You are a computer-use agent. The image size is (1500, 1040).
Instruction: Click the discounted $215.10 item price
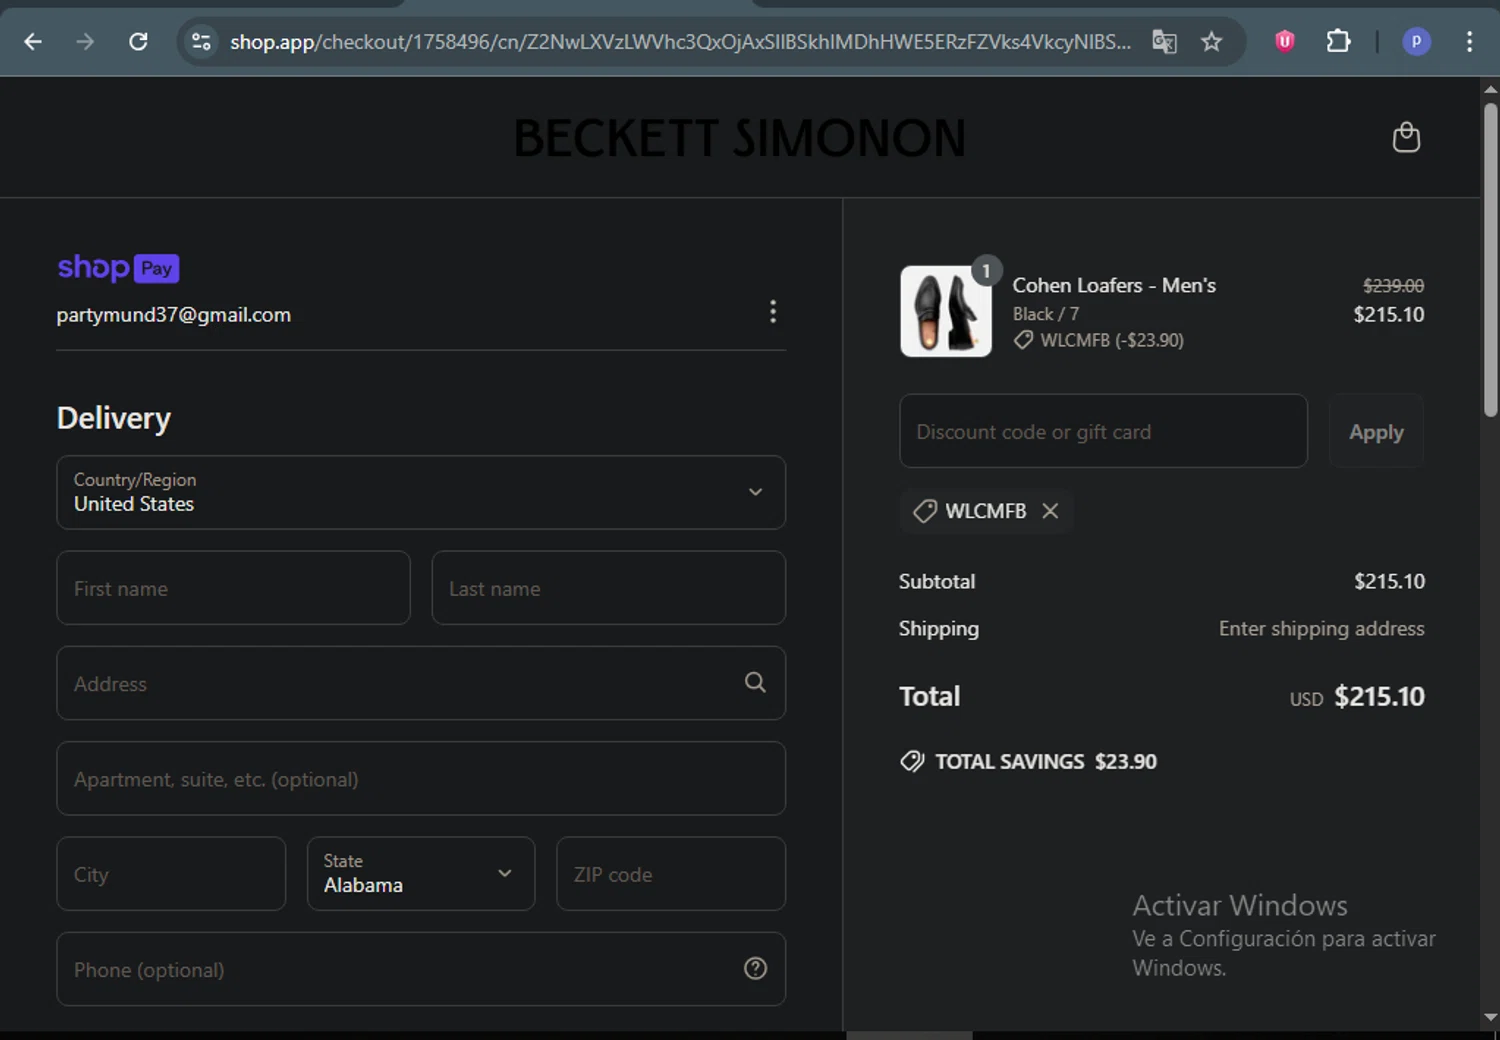coord(1388,314)
